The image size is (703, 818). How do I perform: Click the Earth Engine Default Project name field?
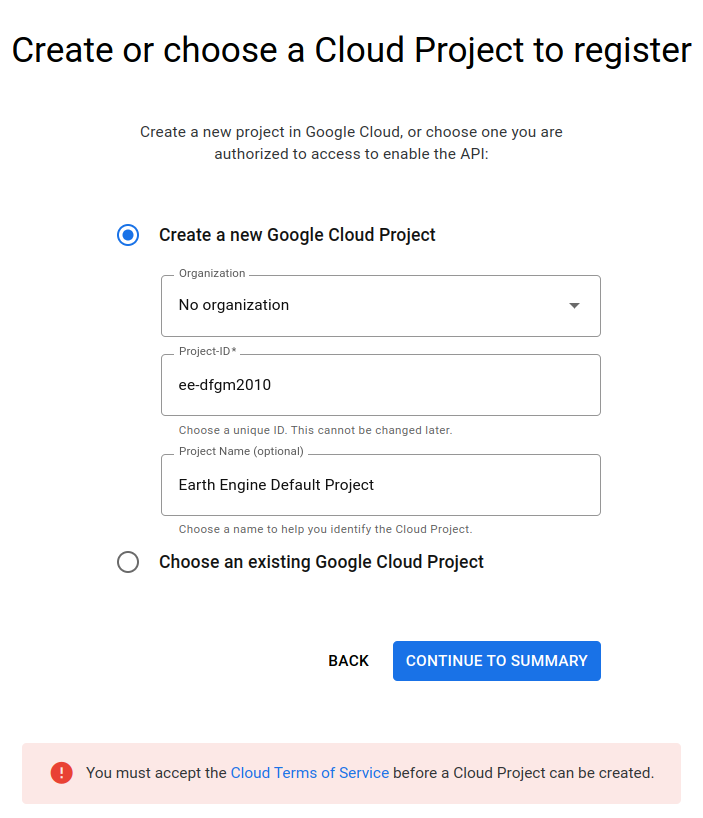[x=380, y=485]
